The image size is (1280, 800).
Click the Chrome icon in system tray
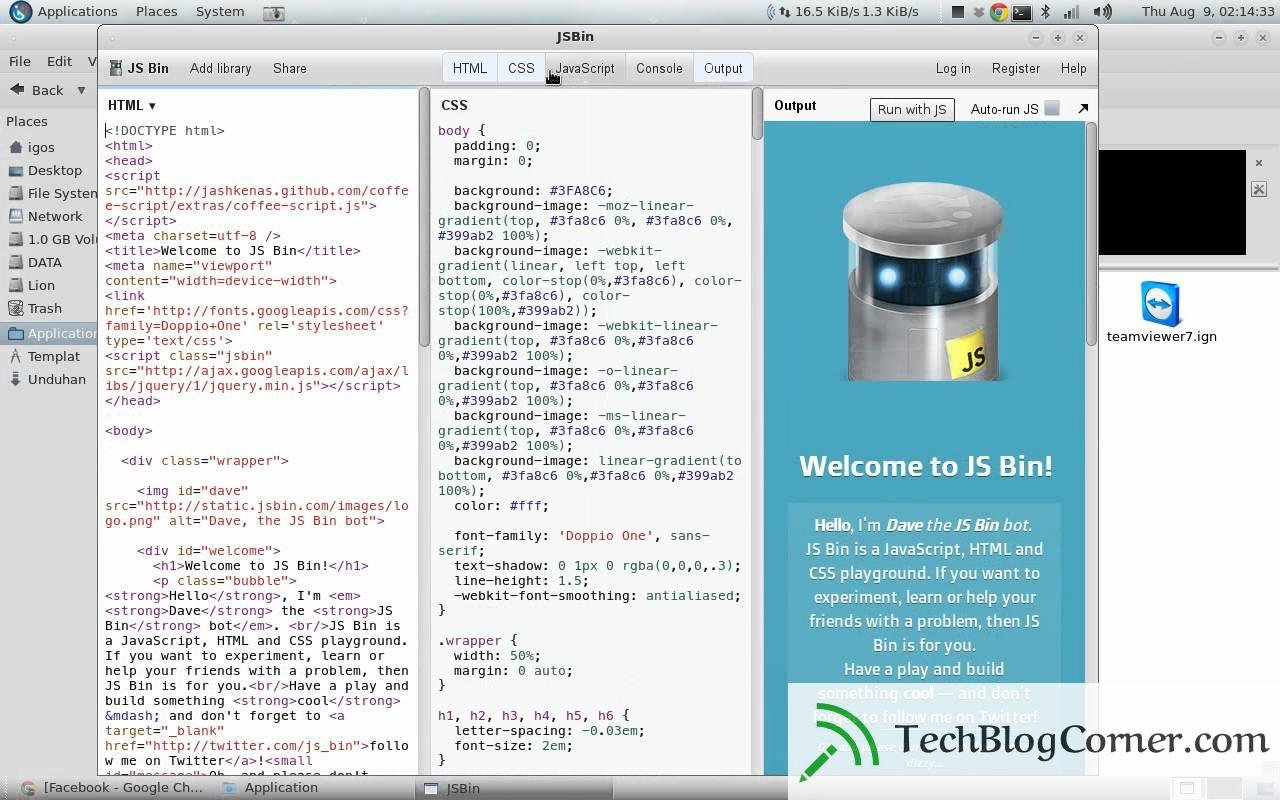(x=998, y=12)
